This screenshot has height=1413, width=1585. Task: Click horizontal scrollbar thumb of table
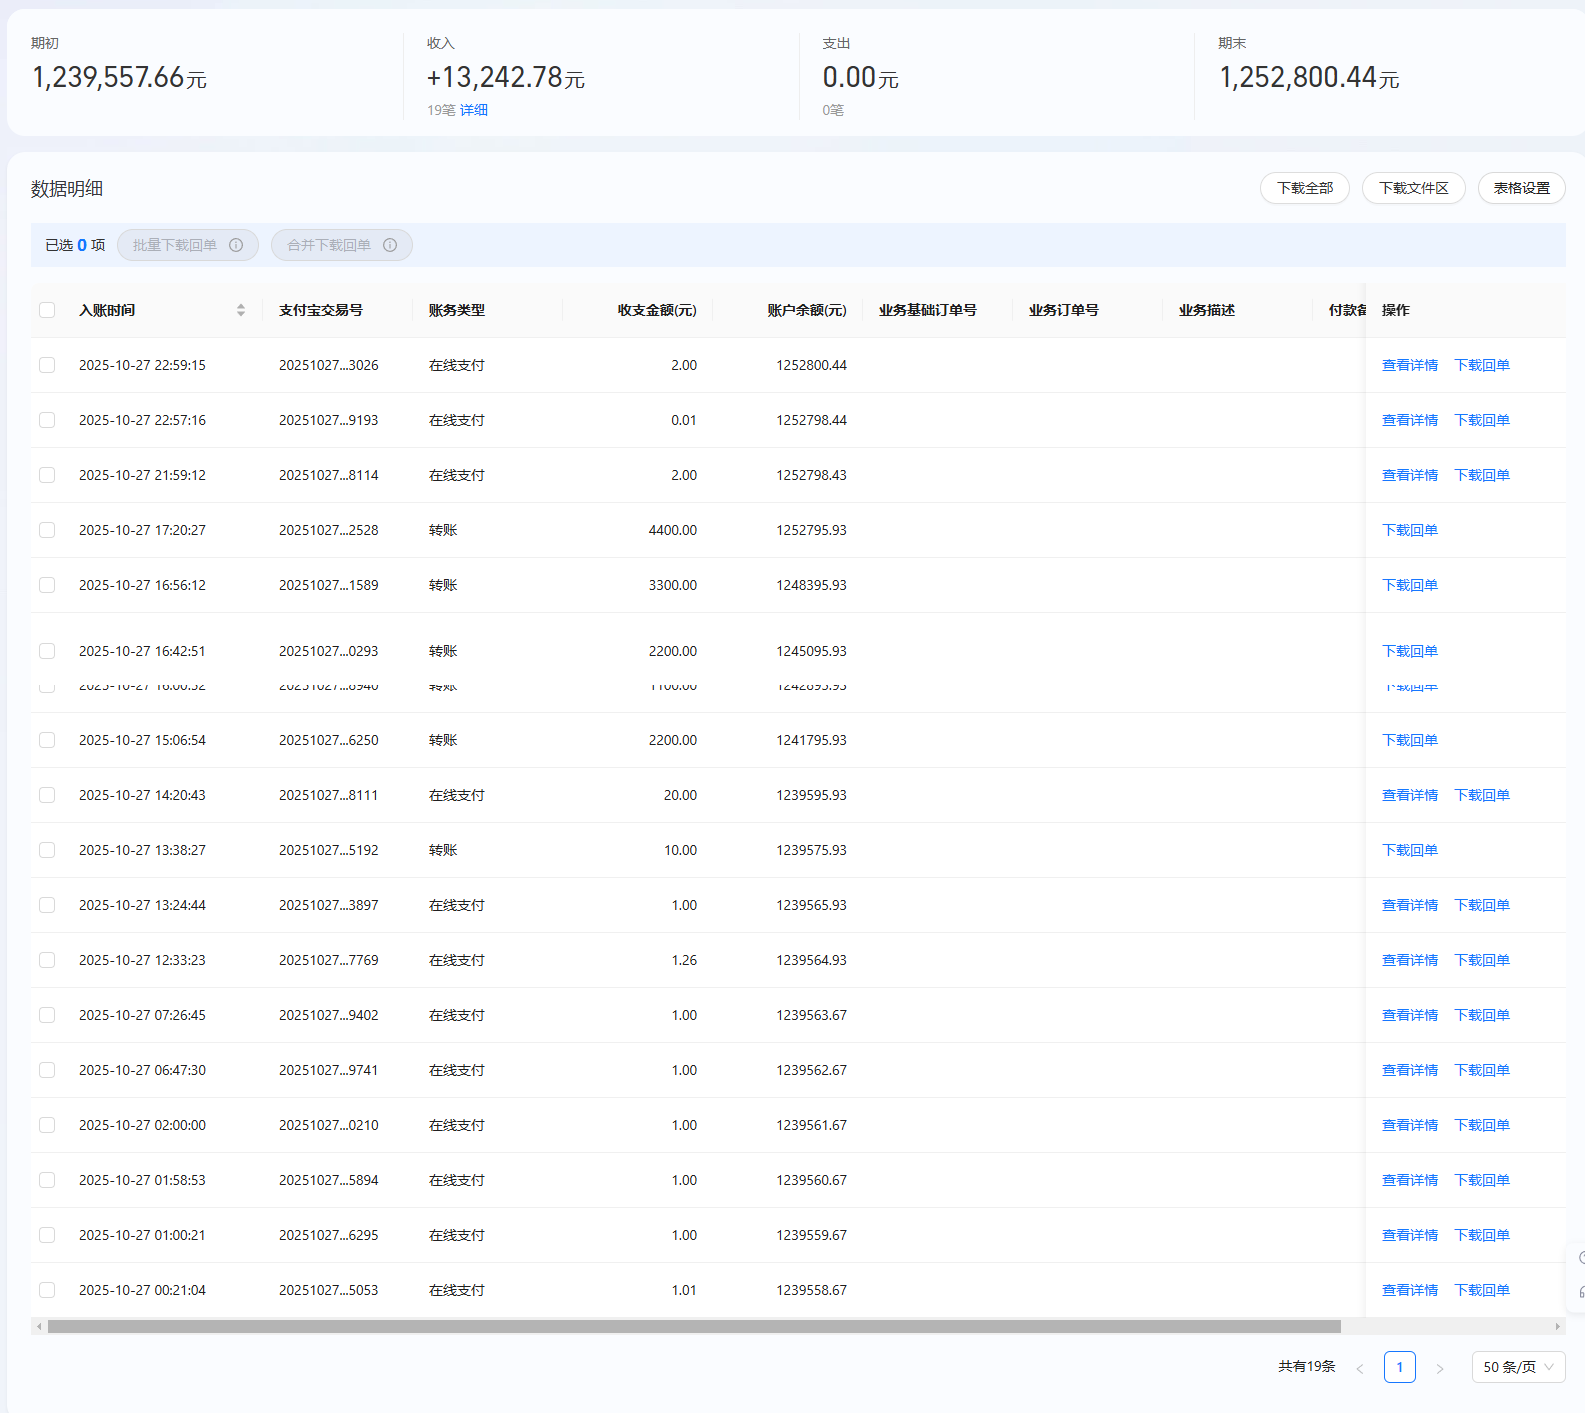tap(694, 1327)
